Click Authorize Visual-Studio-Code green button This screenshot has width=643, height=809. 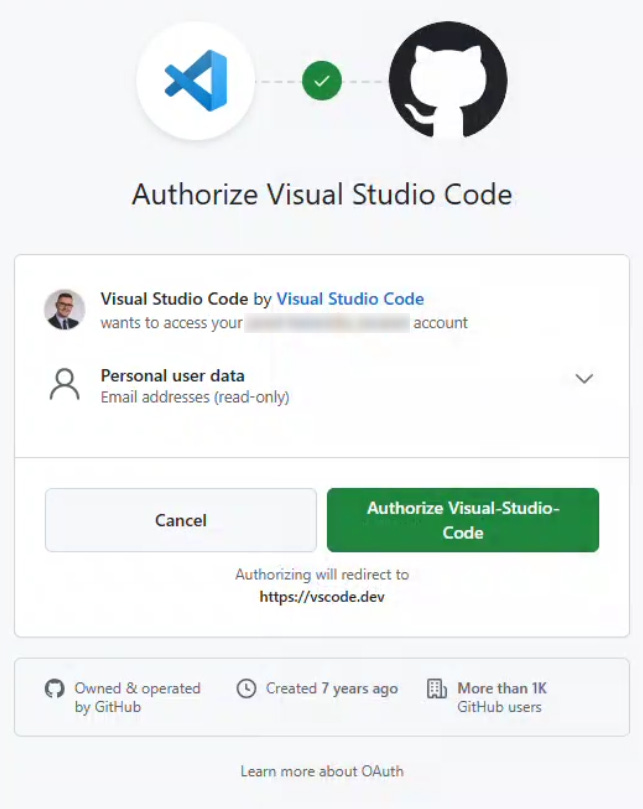click(x=463, y=520)
